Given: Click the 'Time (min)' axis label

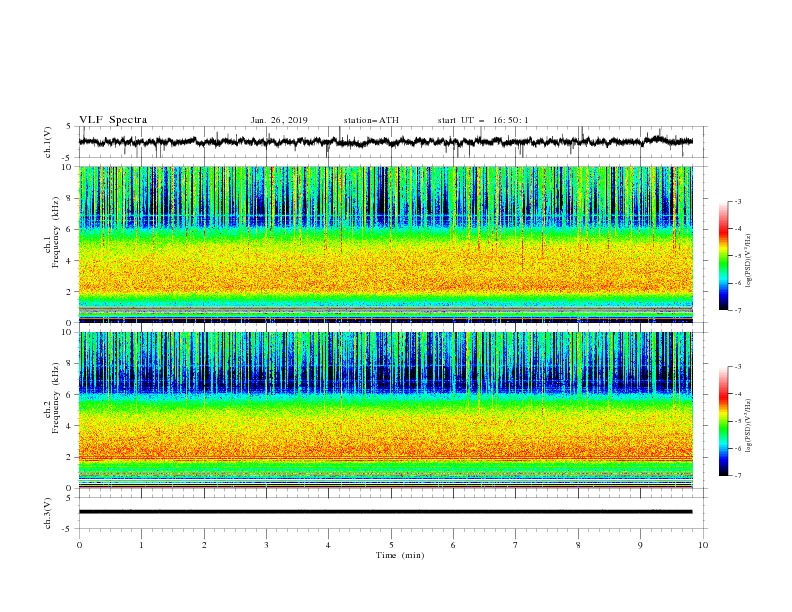Looking at the screenshot, I should [x=400, y=555].
